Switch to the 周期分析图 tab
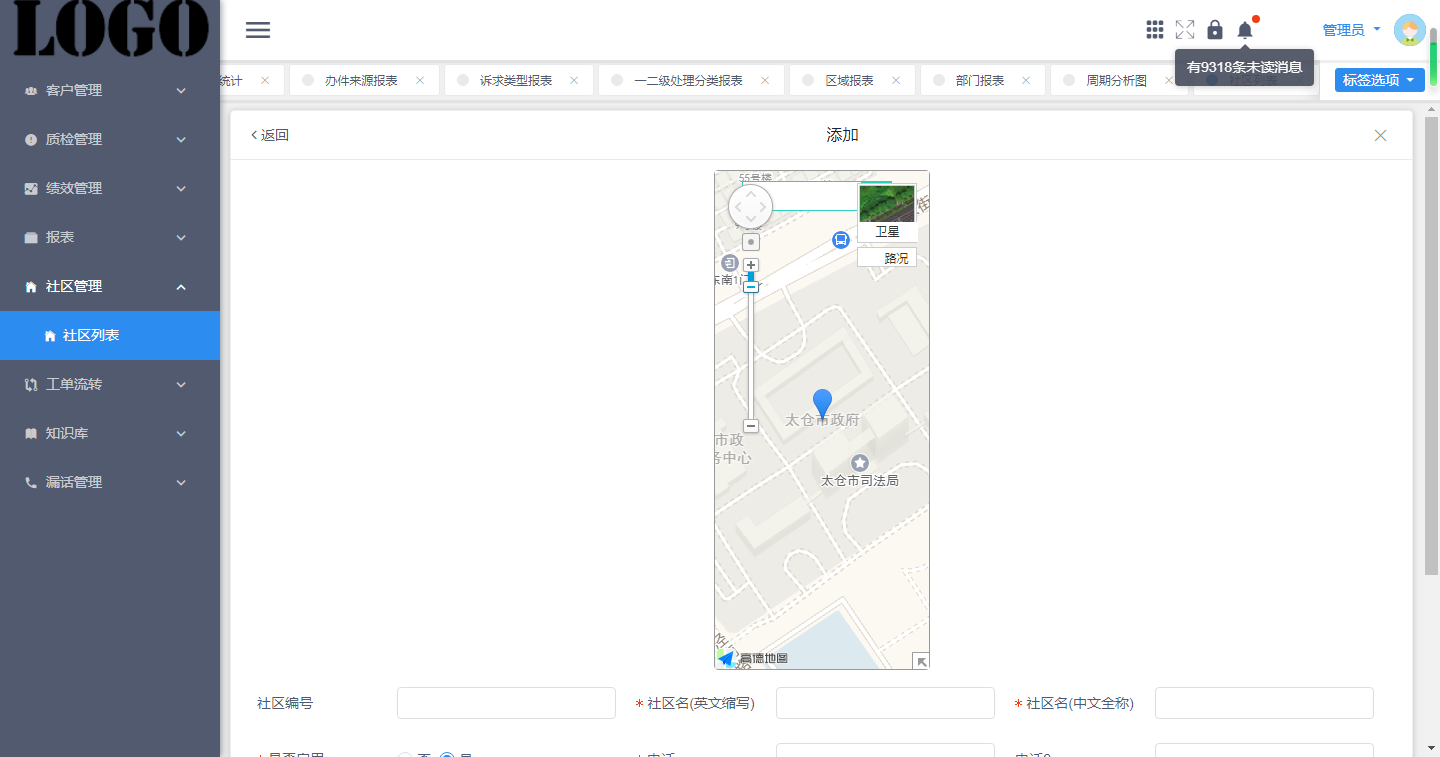Screen dimensions: 1440x757 coord(1117,80)
